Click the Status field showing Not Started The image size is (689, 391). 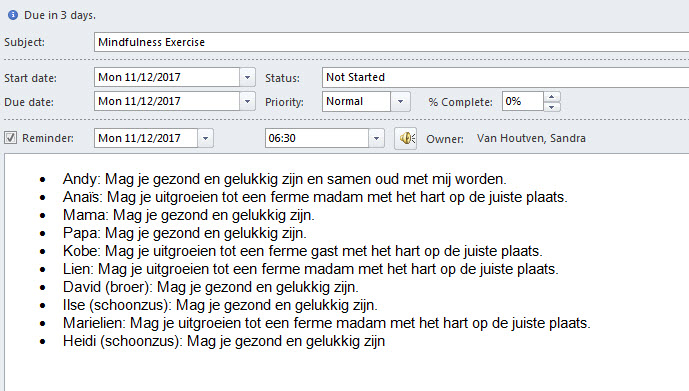(505, 77)
